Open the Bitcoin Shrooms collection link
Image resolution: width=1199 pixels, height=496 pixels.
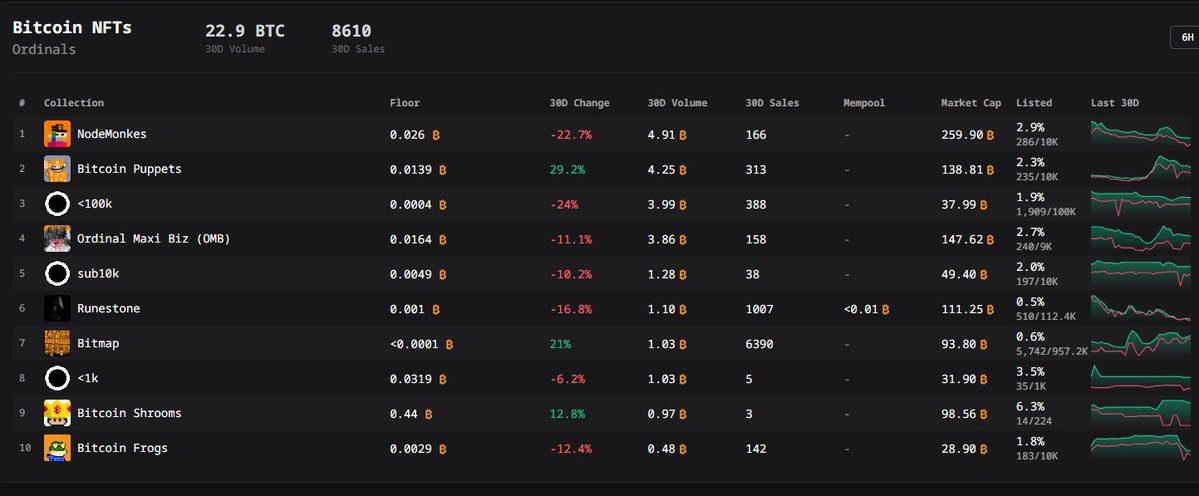[x=129, y=413]
